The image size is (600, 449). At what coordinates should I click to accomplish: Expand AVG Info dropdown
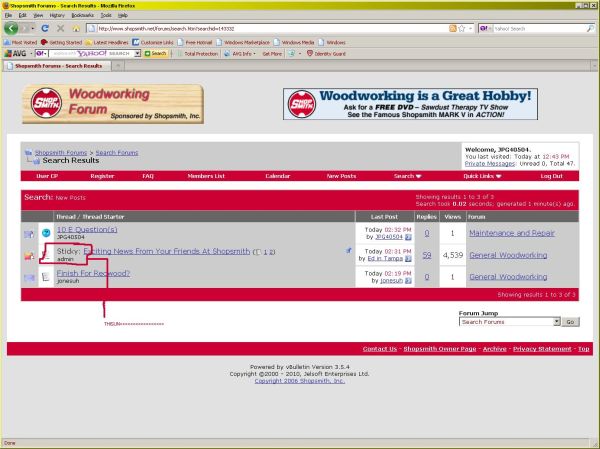coord(254,54)
